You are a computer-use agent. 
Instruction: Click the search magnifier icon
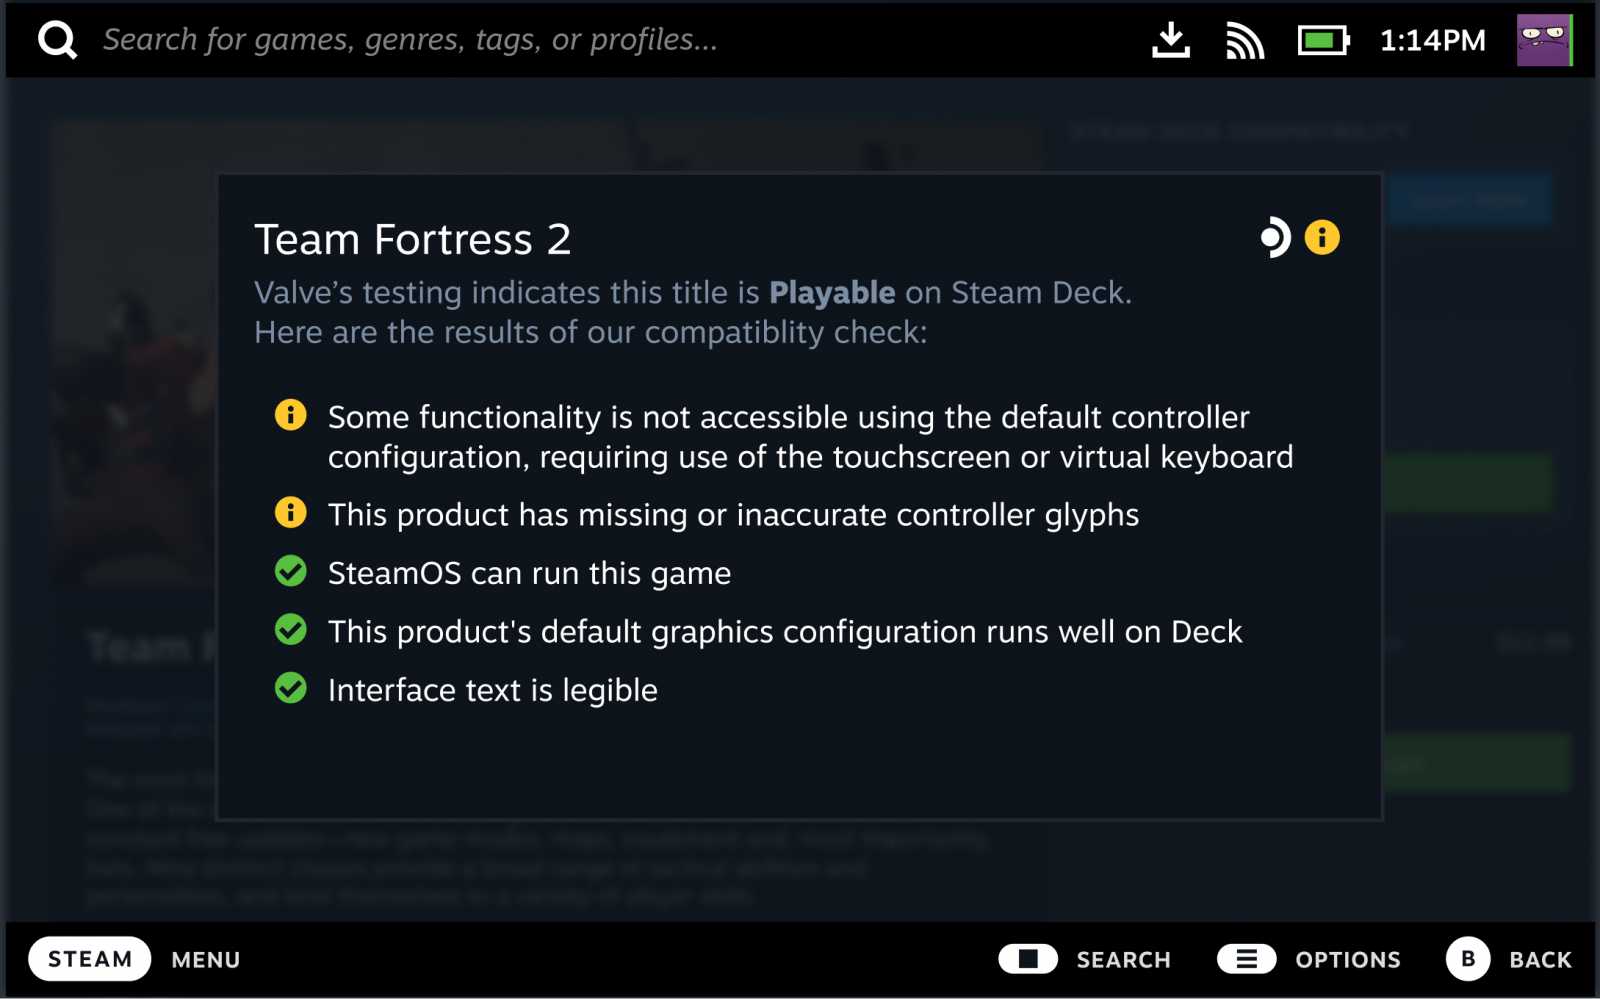[57, 40]
